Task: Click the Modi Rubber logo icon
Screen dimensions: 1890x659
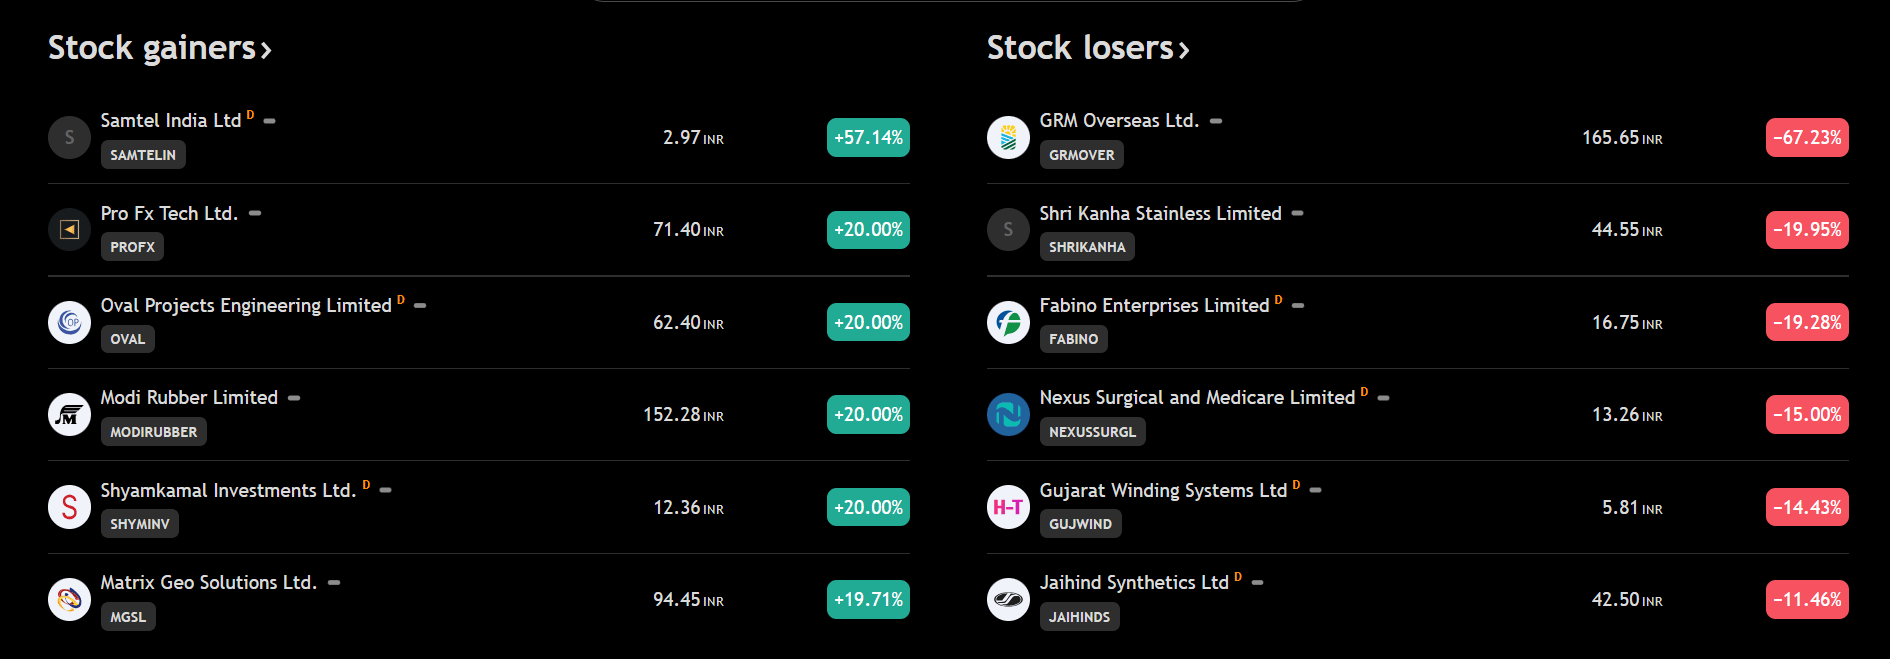Action: tap(69, 414)
